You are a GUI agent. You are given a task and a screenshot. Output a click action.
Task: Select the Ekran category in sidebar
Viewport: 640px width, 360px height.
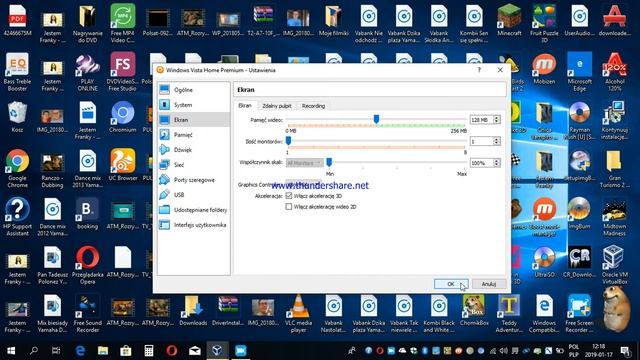[194, 120]
